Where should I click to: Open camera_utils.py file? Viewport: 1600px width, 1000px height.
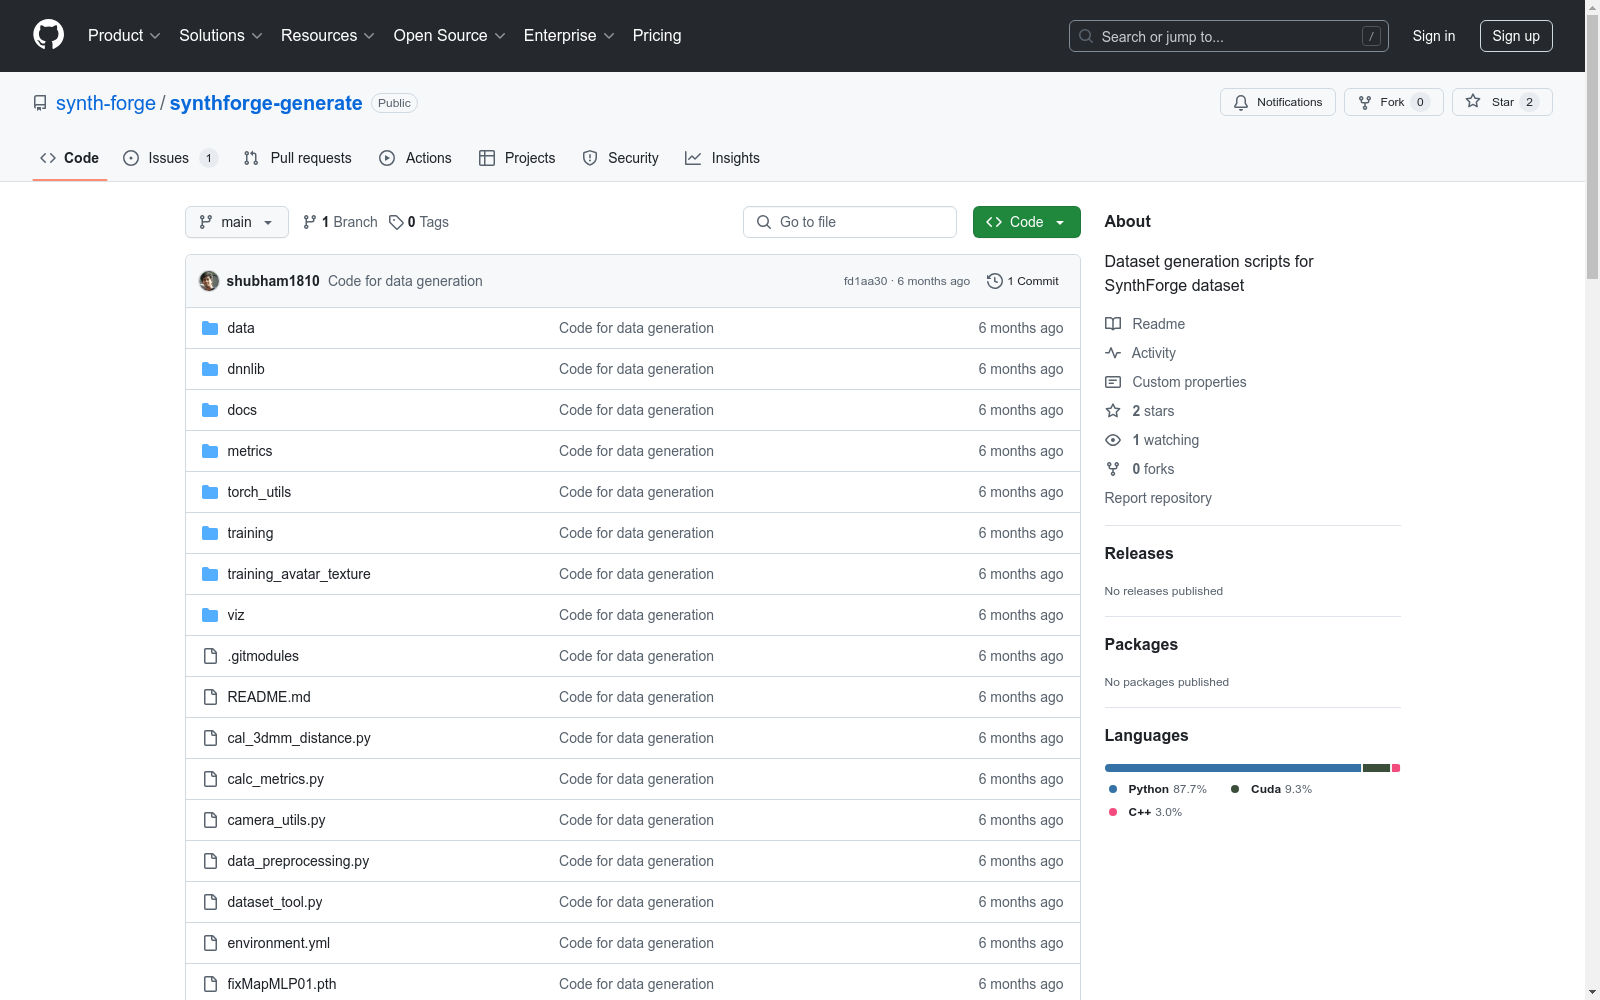click(x=277, y=820)
